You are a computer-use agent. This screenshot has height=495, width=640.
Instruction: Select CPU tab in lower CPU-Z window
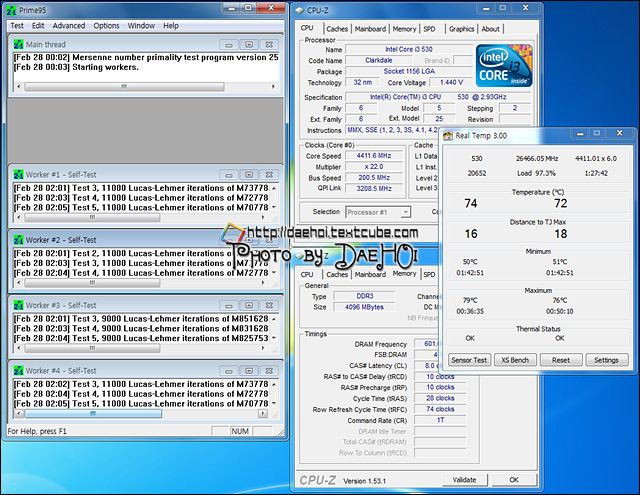tap(307, 275)
